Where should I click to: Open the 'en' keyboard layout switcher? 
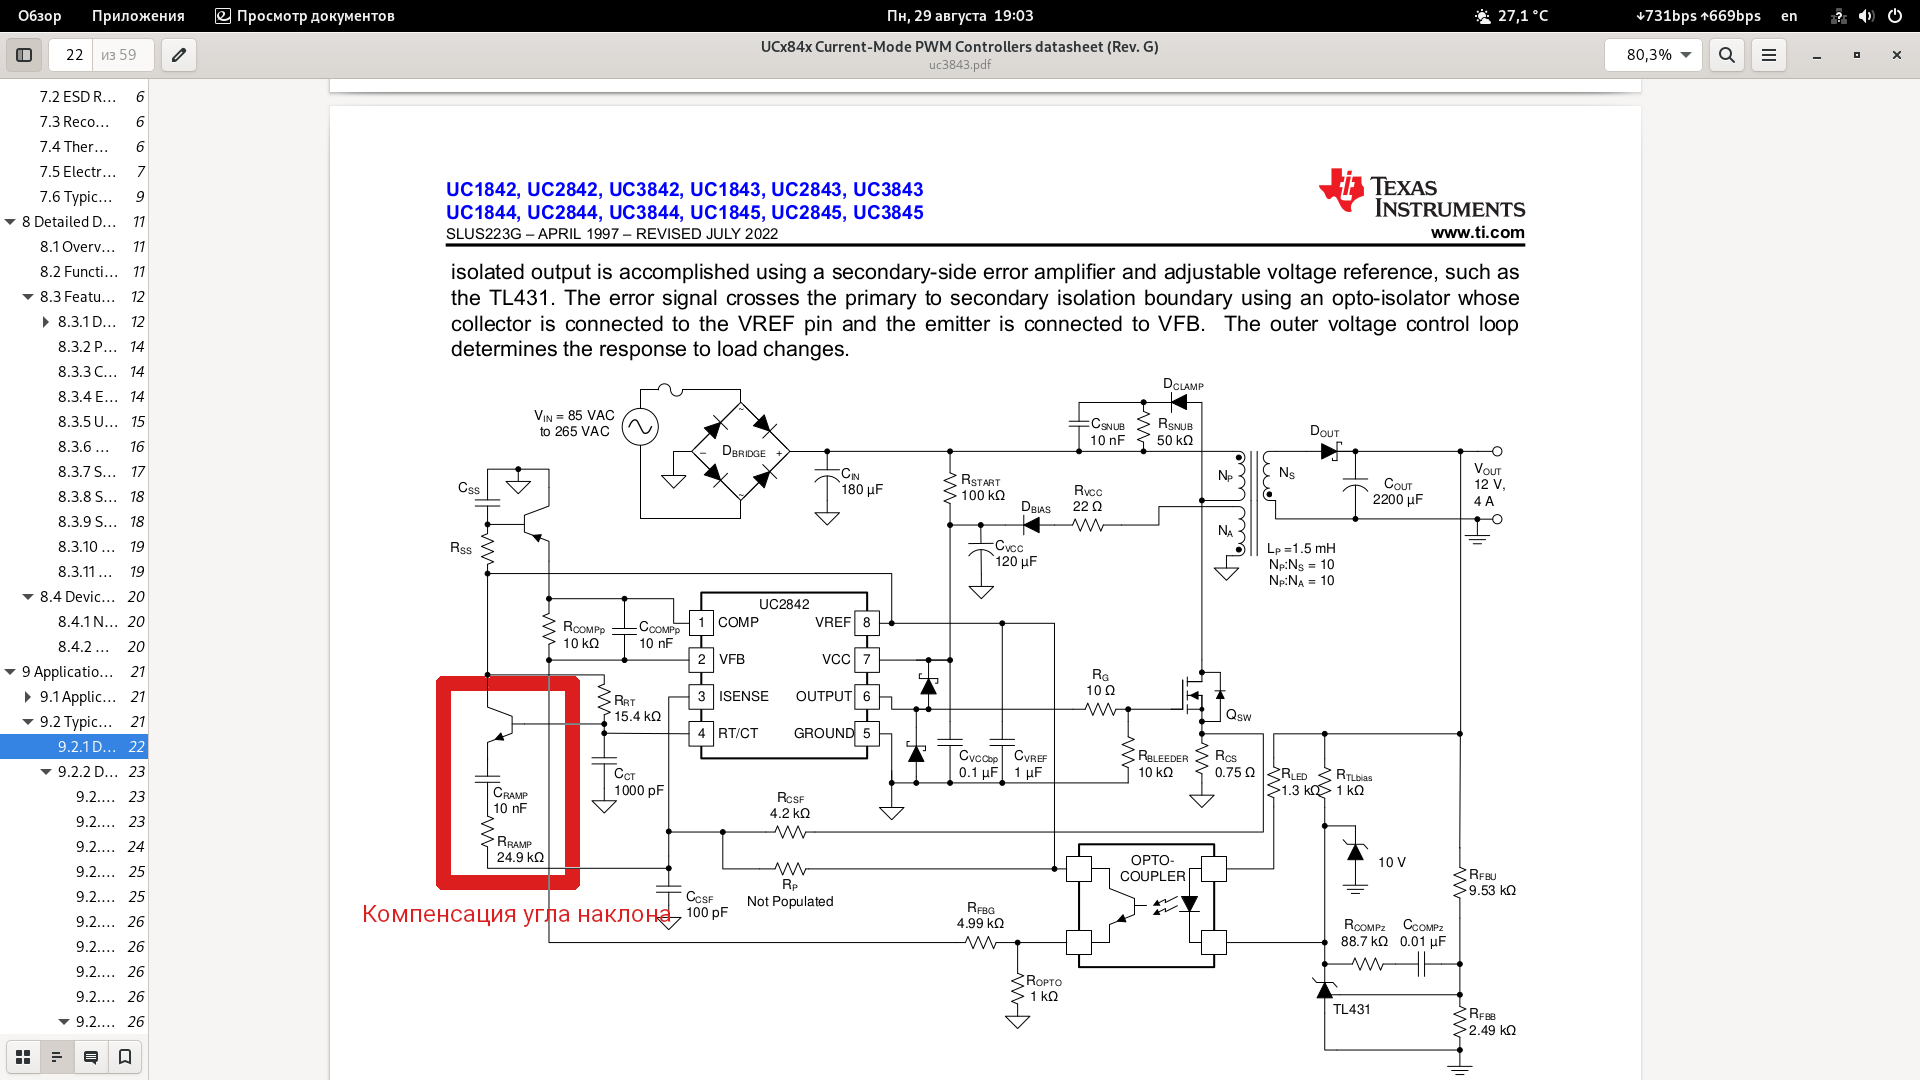coord(1789,16)
